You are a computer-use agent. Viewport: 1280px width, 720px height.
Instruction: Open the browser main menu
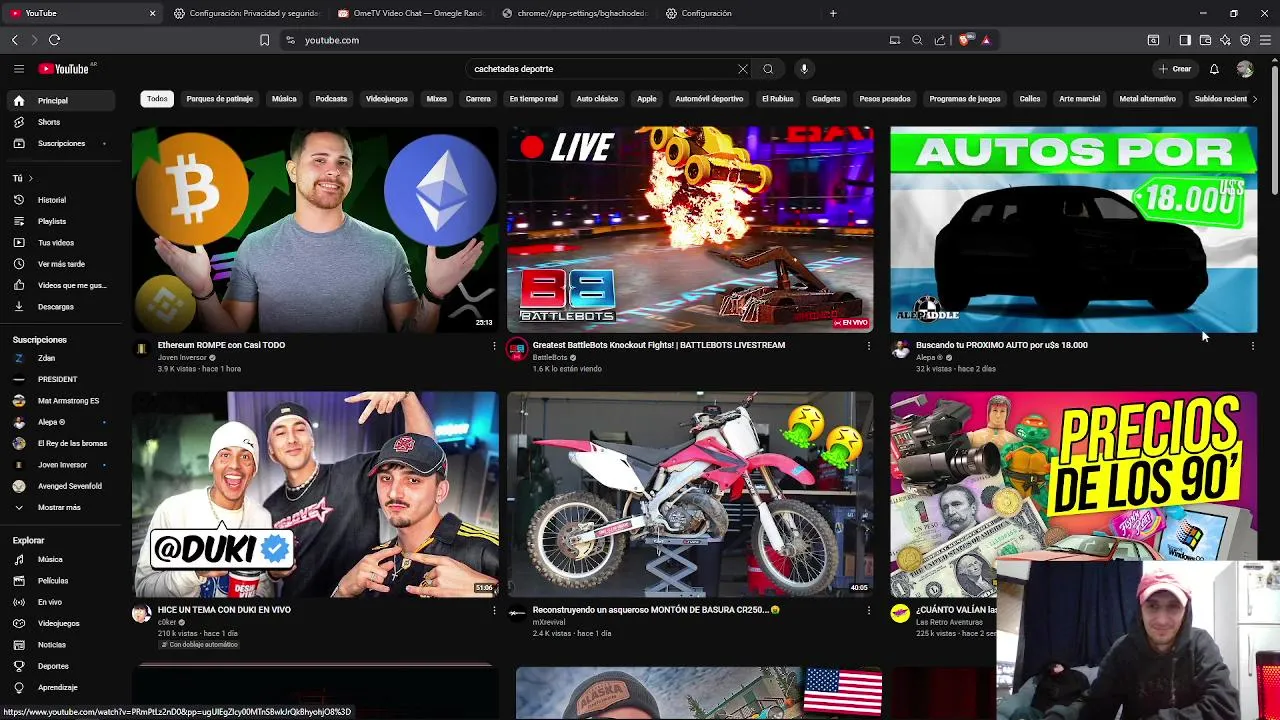[1266, 40]
